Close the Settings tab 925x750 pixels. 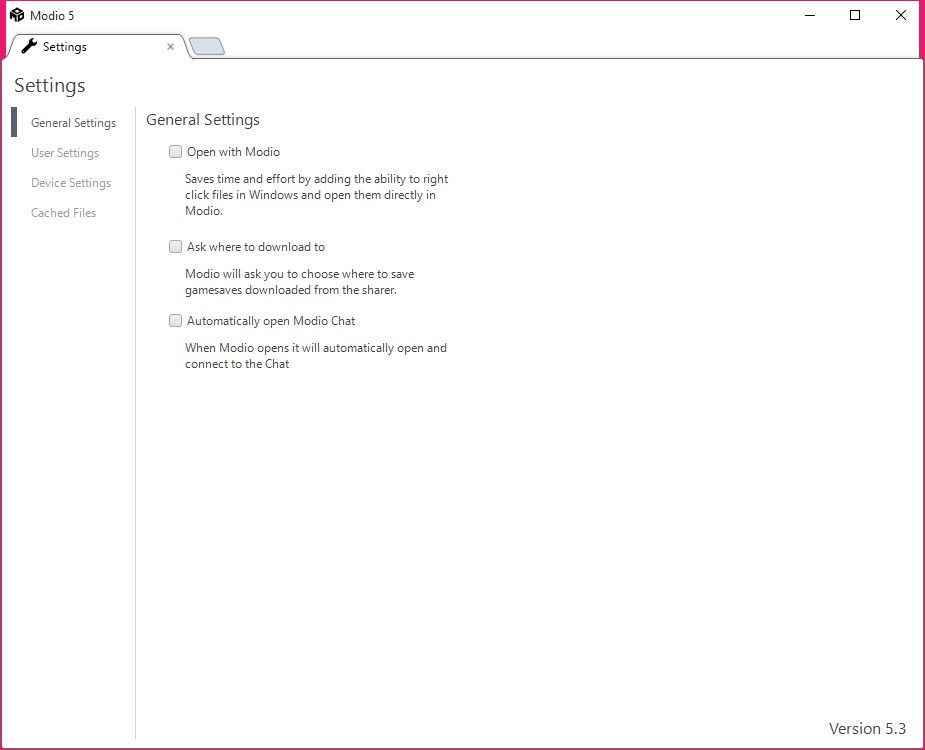(170, 47)
